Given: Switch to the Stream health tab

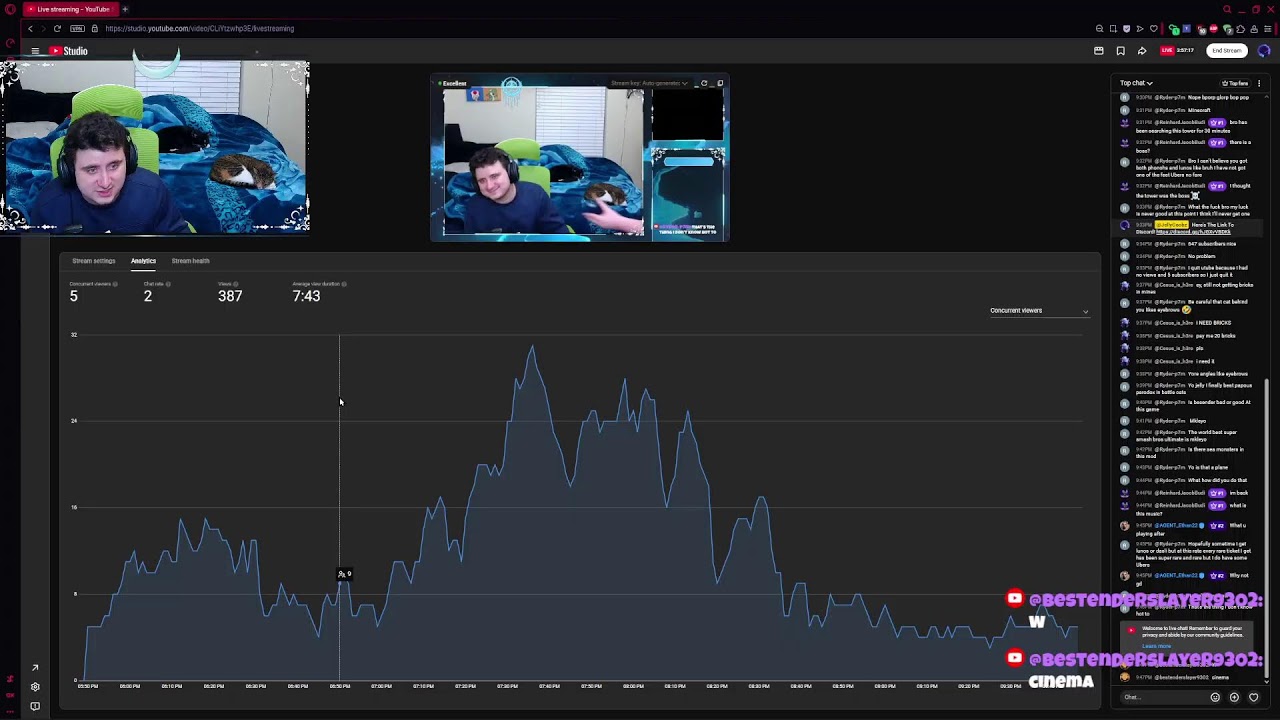Looking at the screenshot, I should tap(190, 261).
